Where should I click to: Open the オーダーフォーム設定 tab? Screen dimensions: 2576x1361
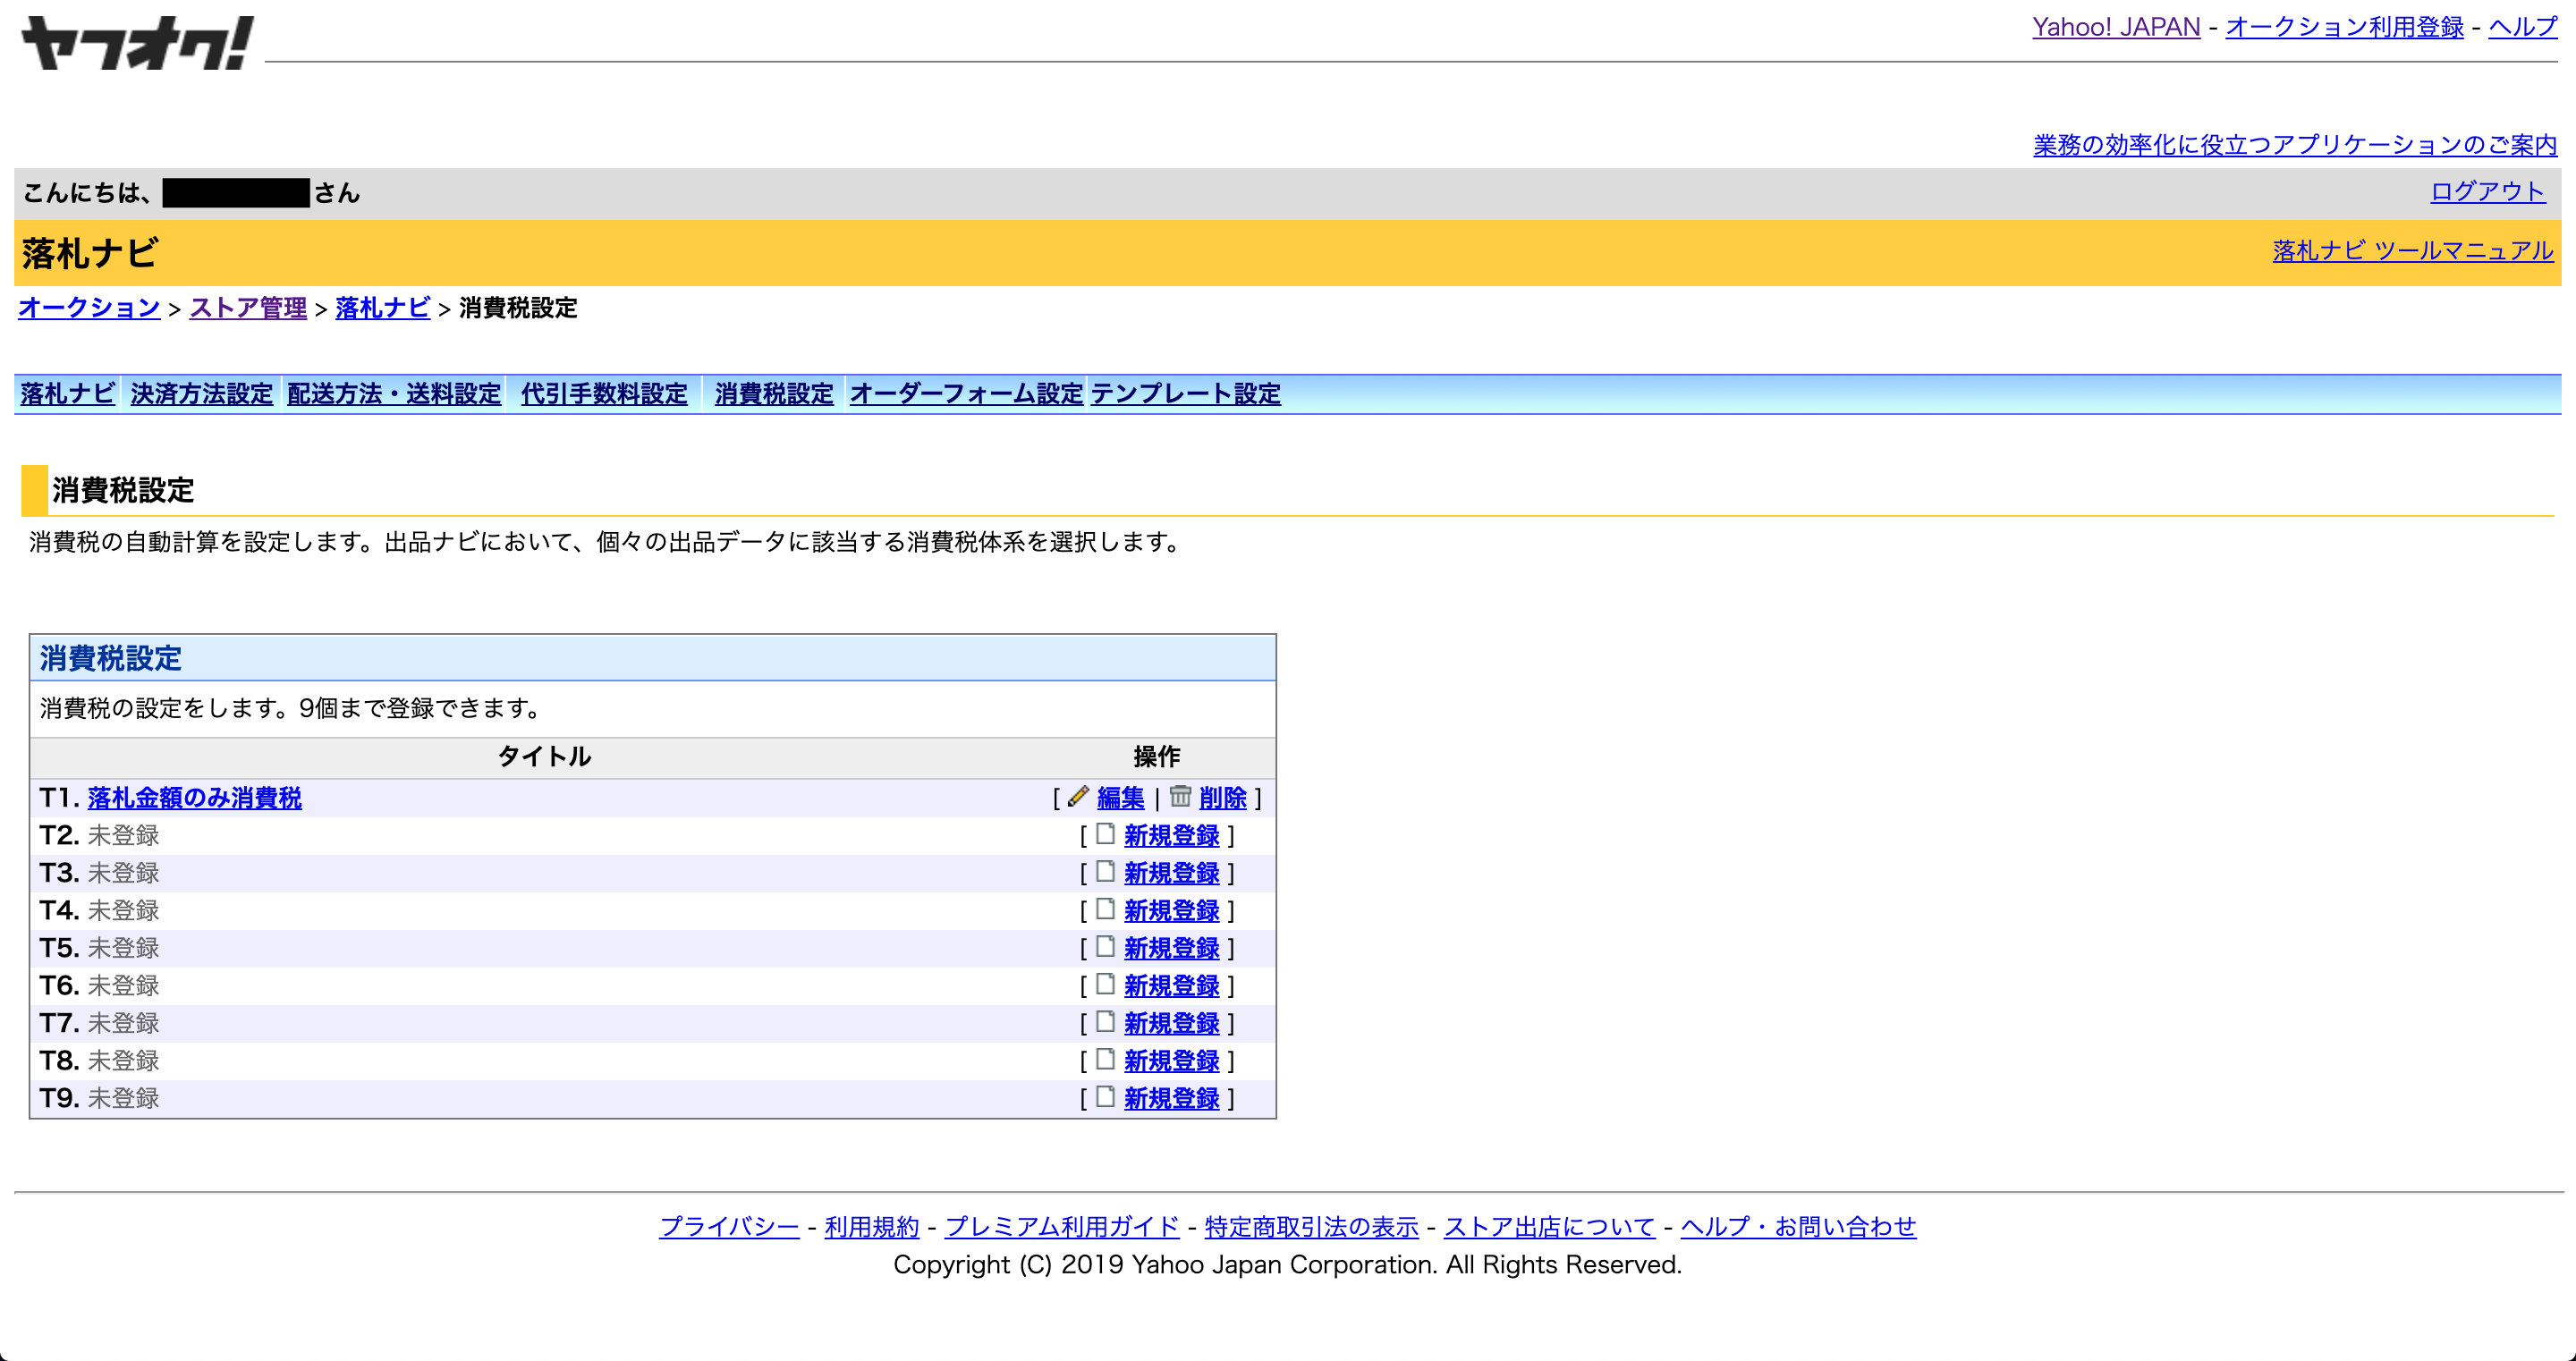(966, 394)
